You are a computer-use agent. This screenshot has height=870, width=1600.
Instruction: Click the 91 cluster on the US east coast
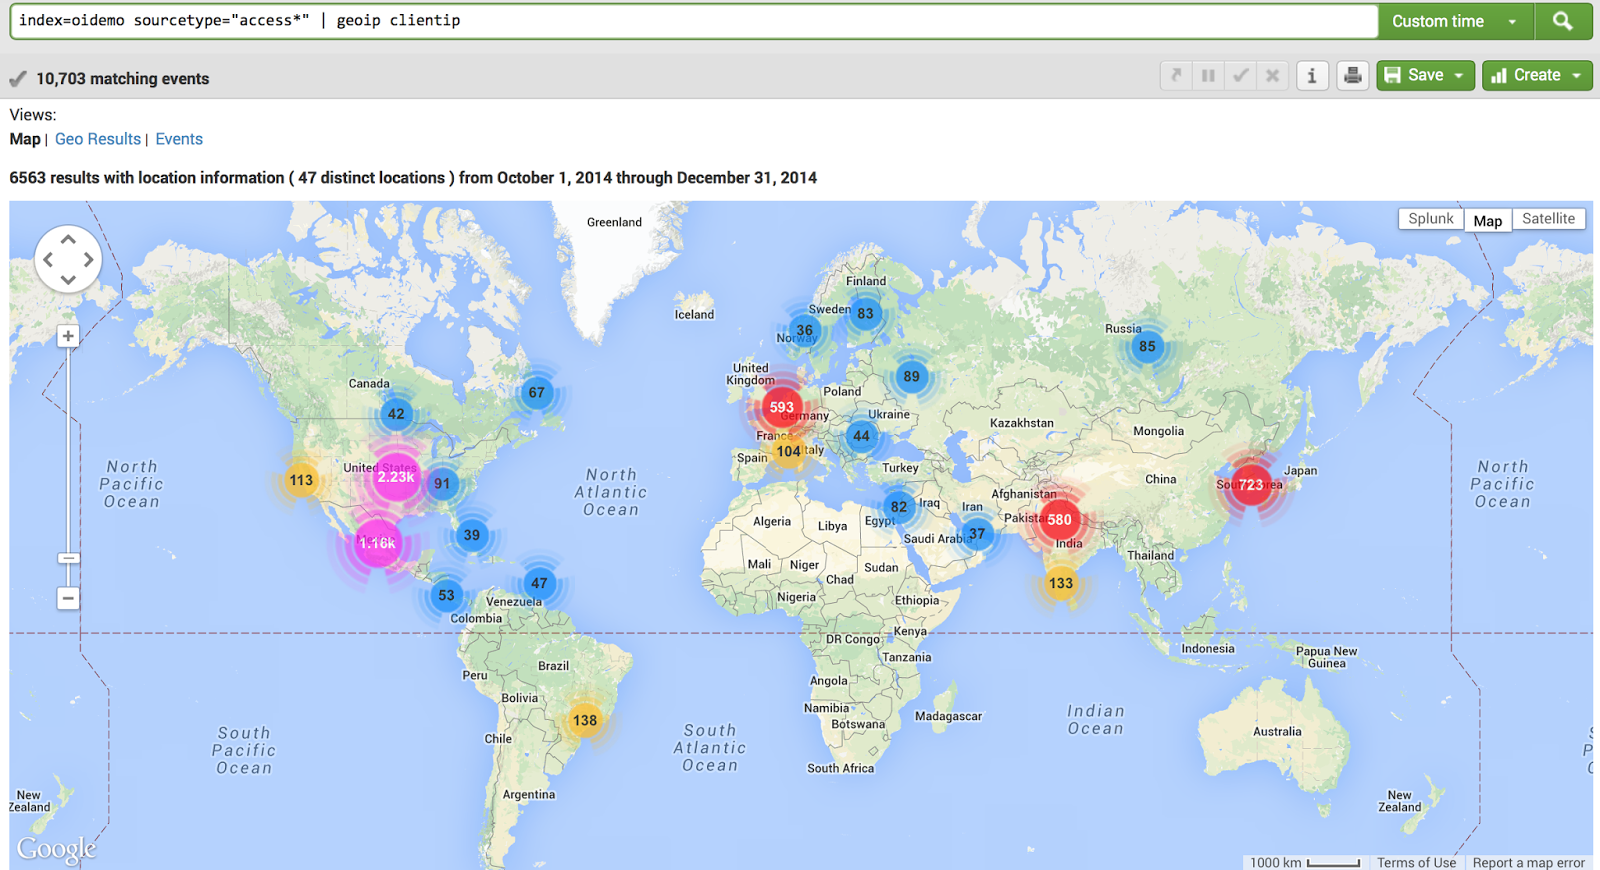click(x=442, y=483)
